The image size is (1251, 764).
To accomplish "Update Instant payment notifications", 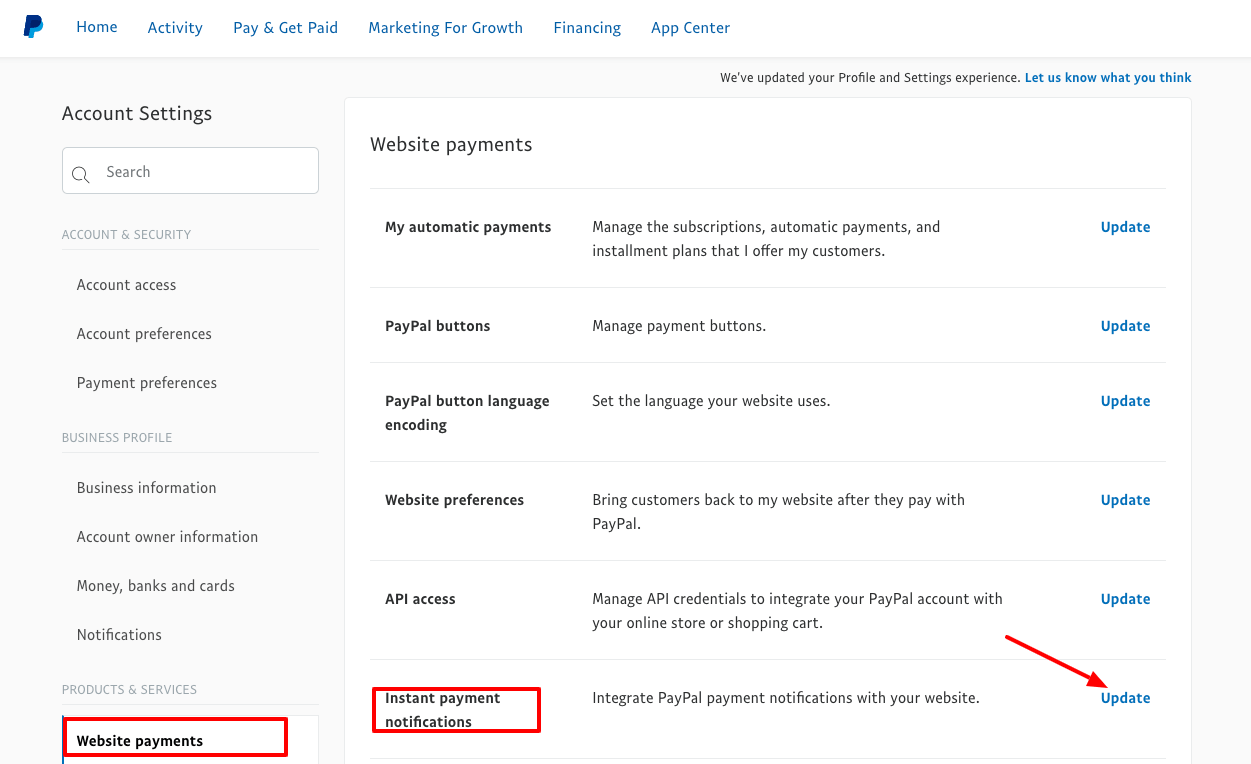I will pos(1125,697).
